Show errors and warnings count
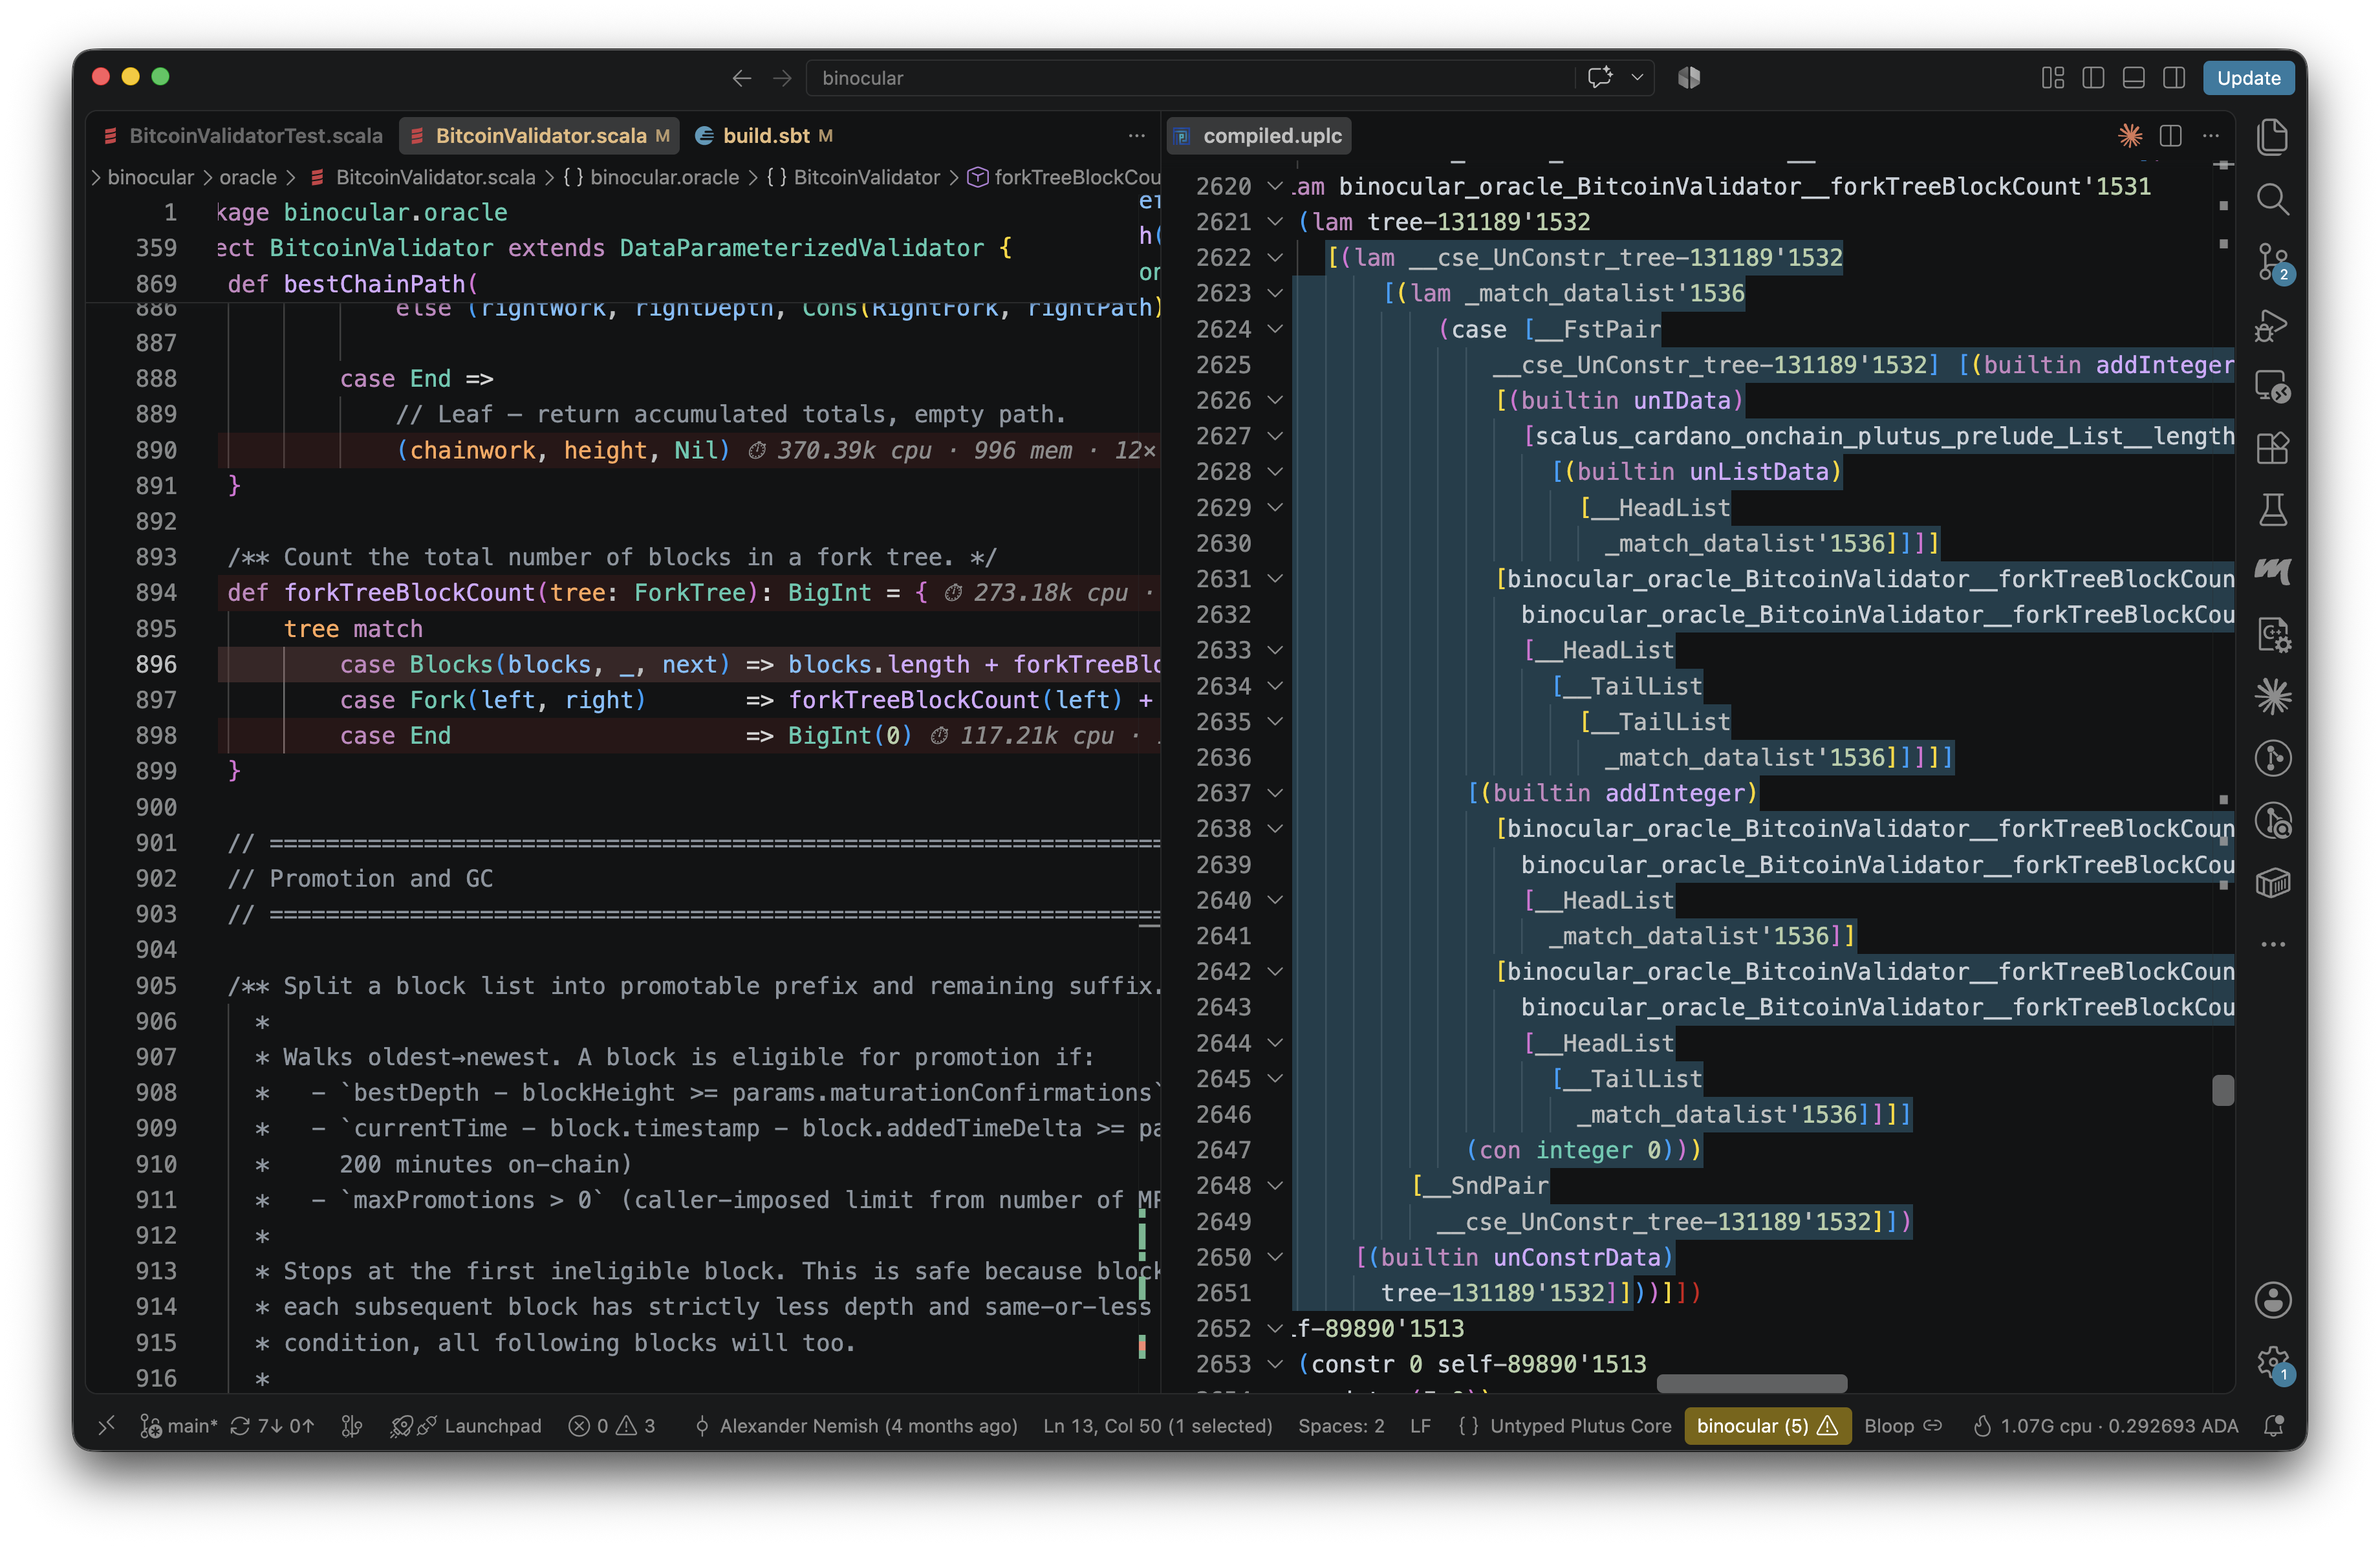The height and width of the screenshot is (1547, 2380). pyautogui.click(x=611, y=1425)
